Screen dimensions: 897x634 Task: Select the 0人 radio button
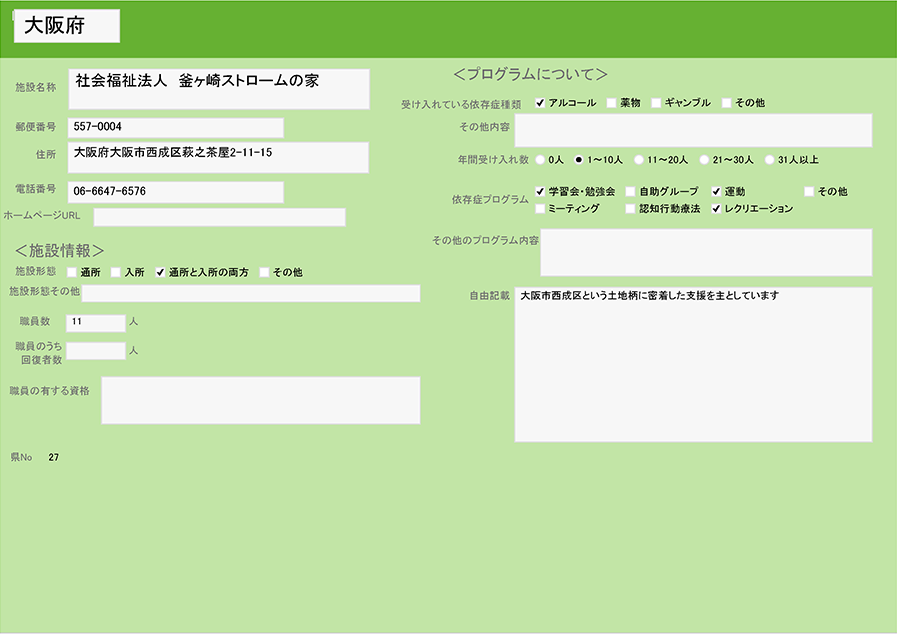pos(541,159)
